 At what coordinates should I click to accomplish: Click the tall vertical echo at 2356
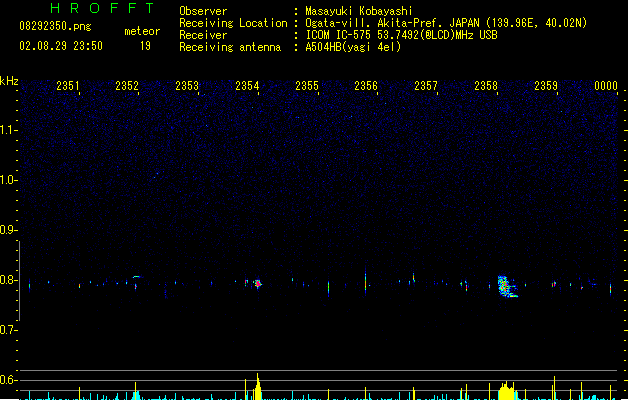point(365,280)
